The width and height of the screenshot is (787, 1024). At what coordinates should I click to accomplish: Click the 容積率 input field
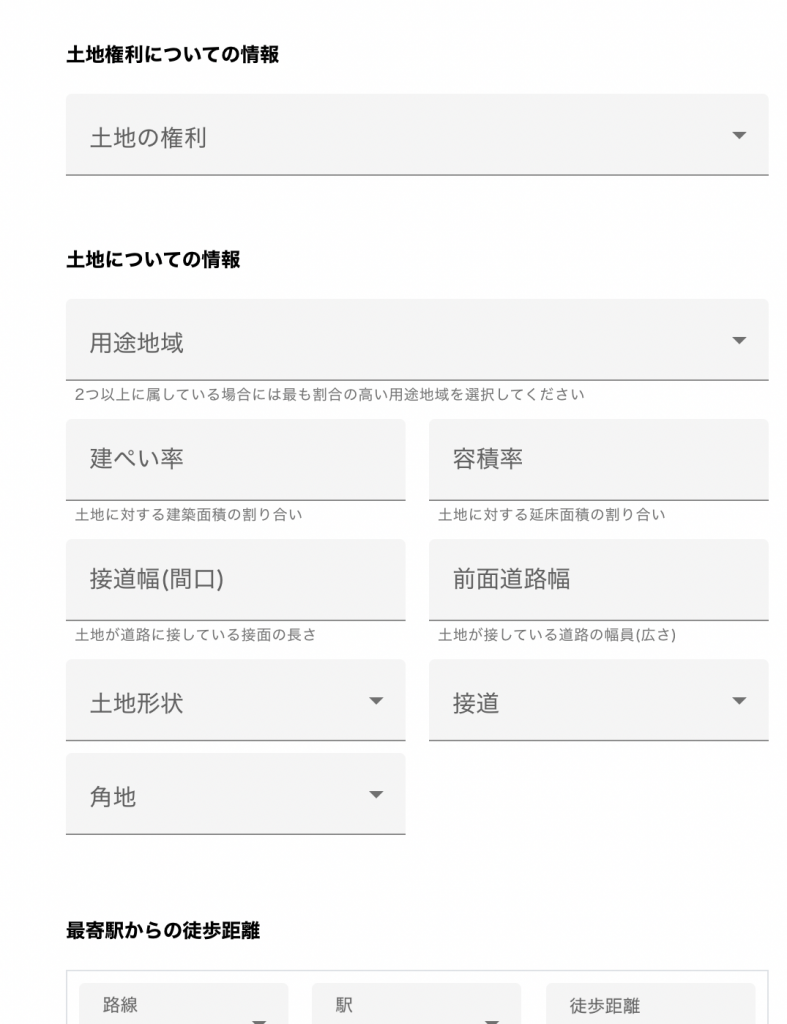(x=598, y=460)
